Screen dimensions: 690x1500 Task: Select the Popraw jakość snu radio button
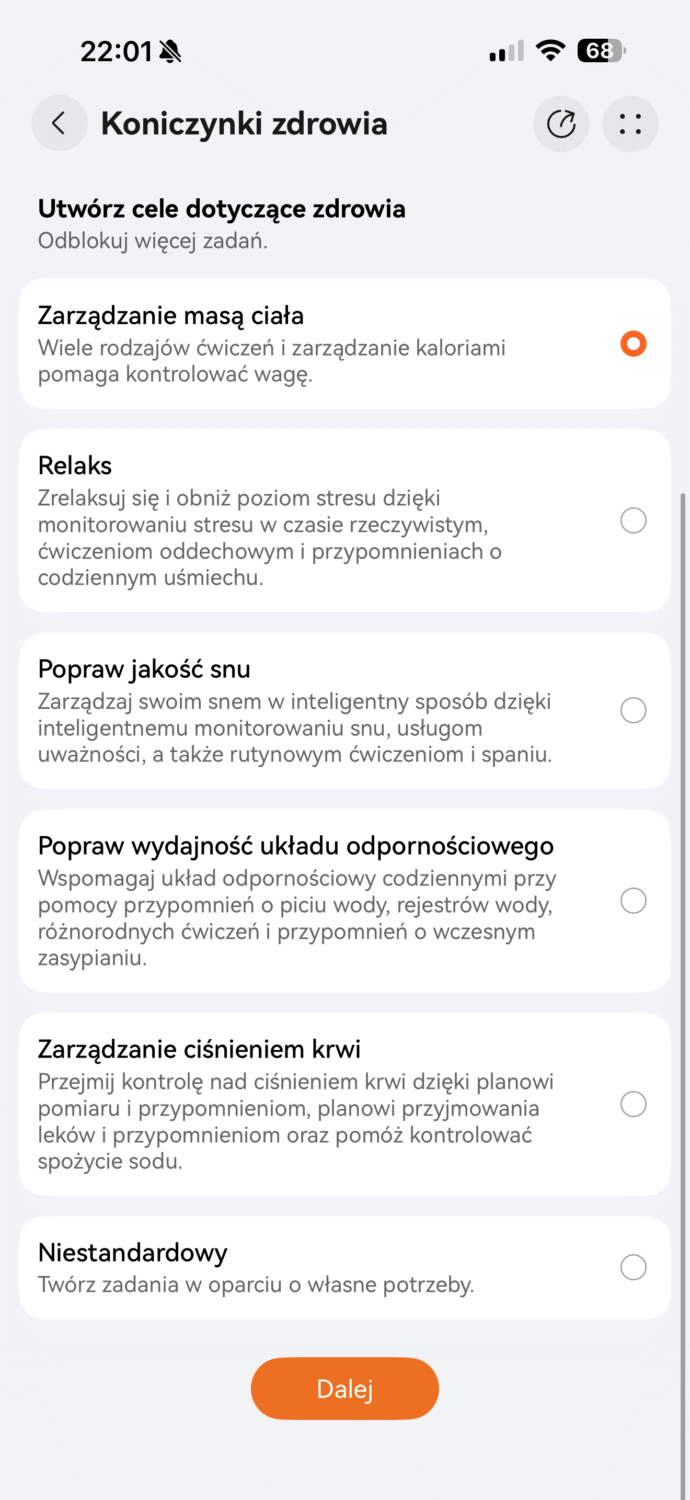(x=633, y=711)
